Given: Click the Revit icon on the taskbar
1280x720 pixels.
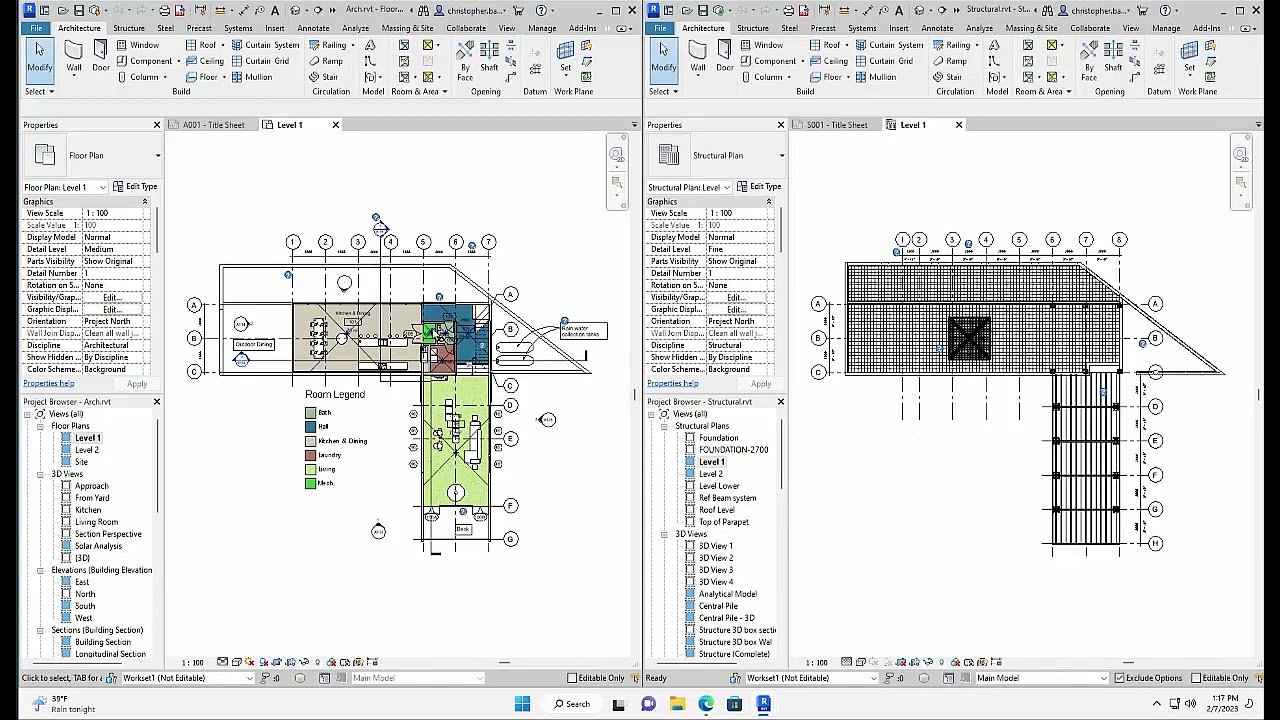Looking at the screenshot, I should click(763, 704).
